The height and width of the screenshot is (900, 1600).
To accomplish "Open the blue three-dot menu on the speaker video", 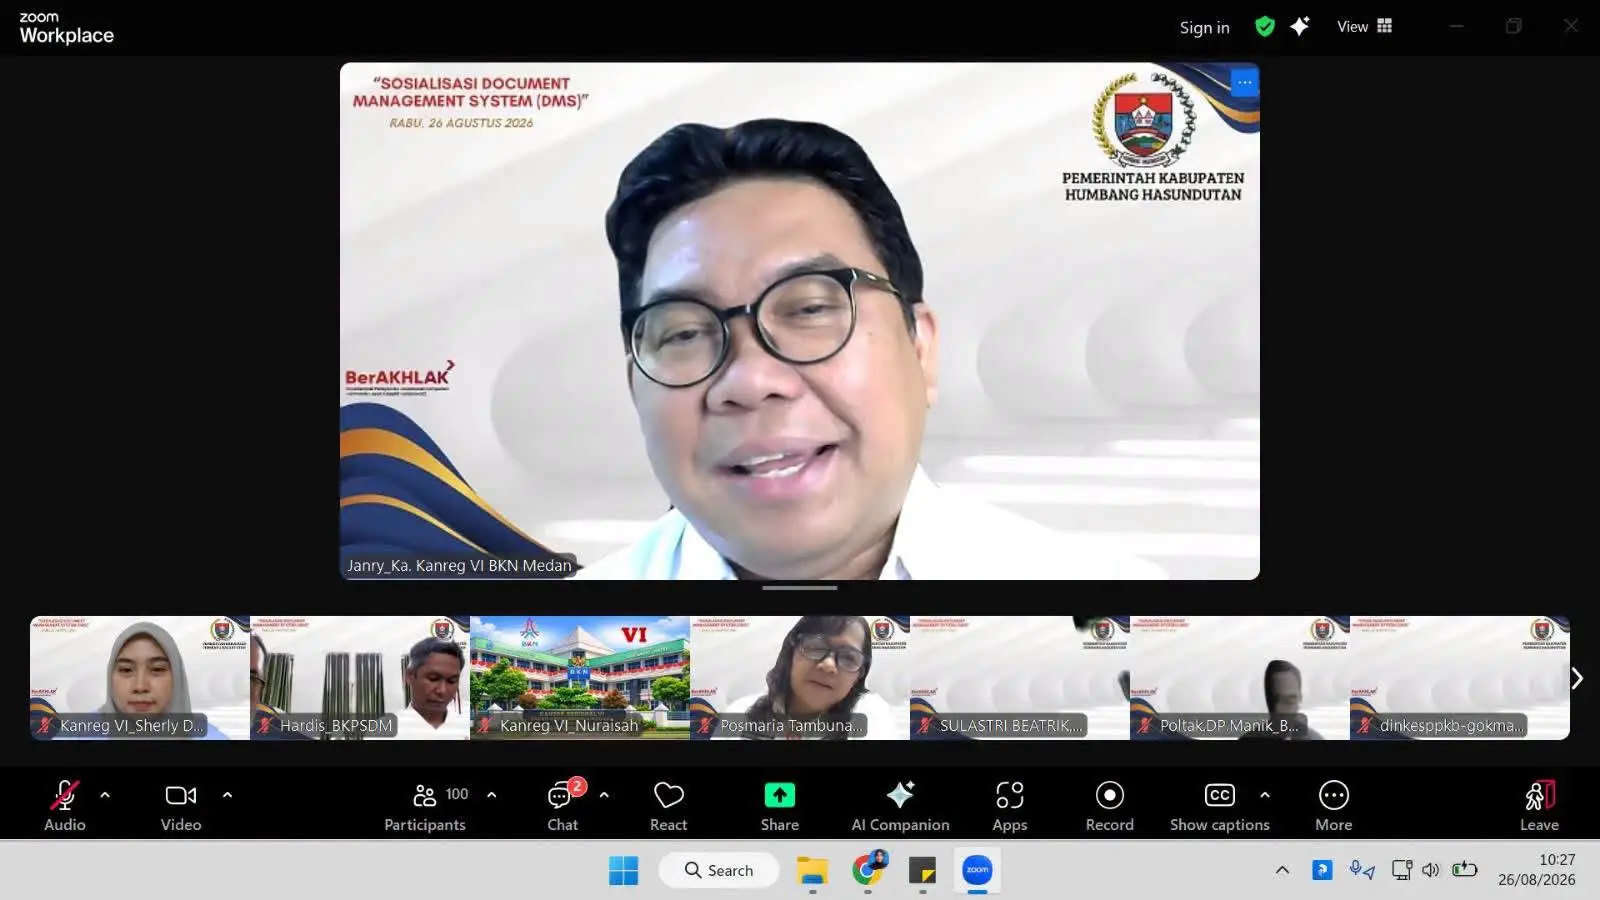I will click(x=1244, y=83).
